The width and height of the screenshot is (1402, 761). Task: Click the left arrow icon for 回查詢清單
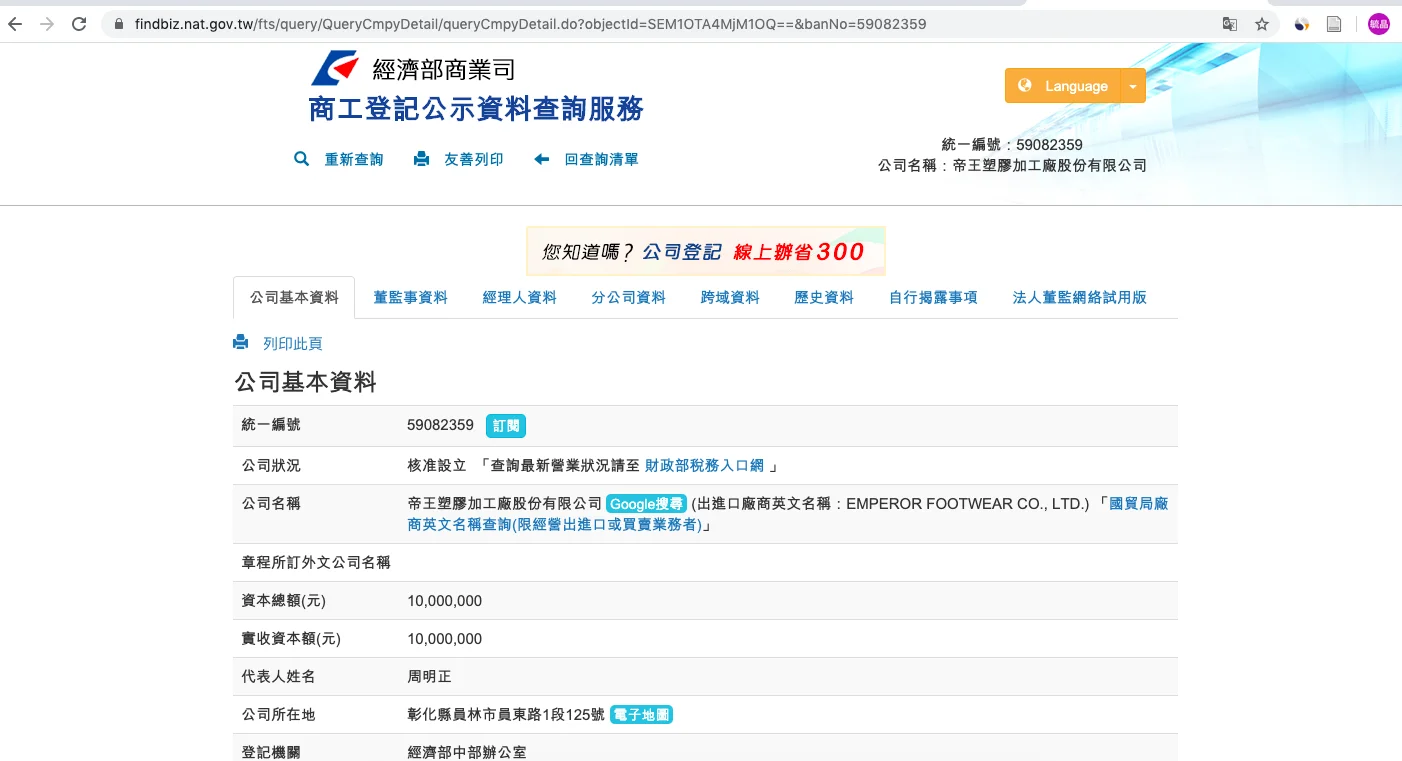(x=542, y=159)
